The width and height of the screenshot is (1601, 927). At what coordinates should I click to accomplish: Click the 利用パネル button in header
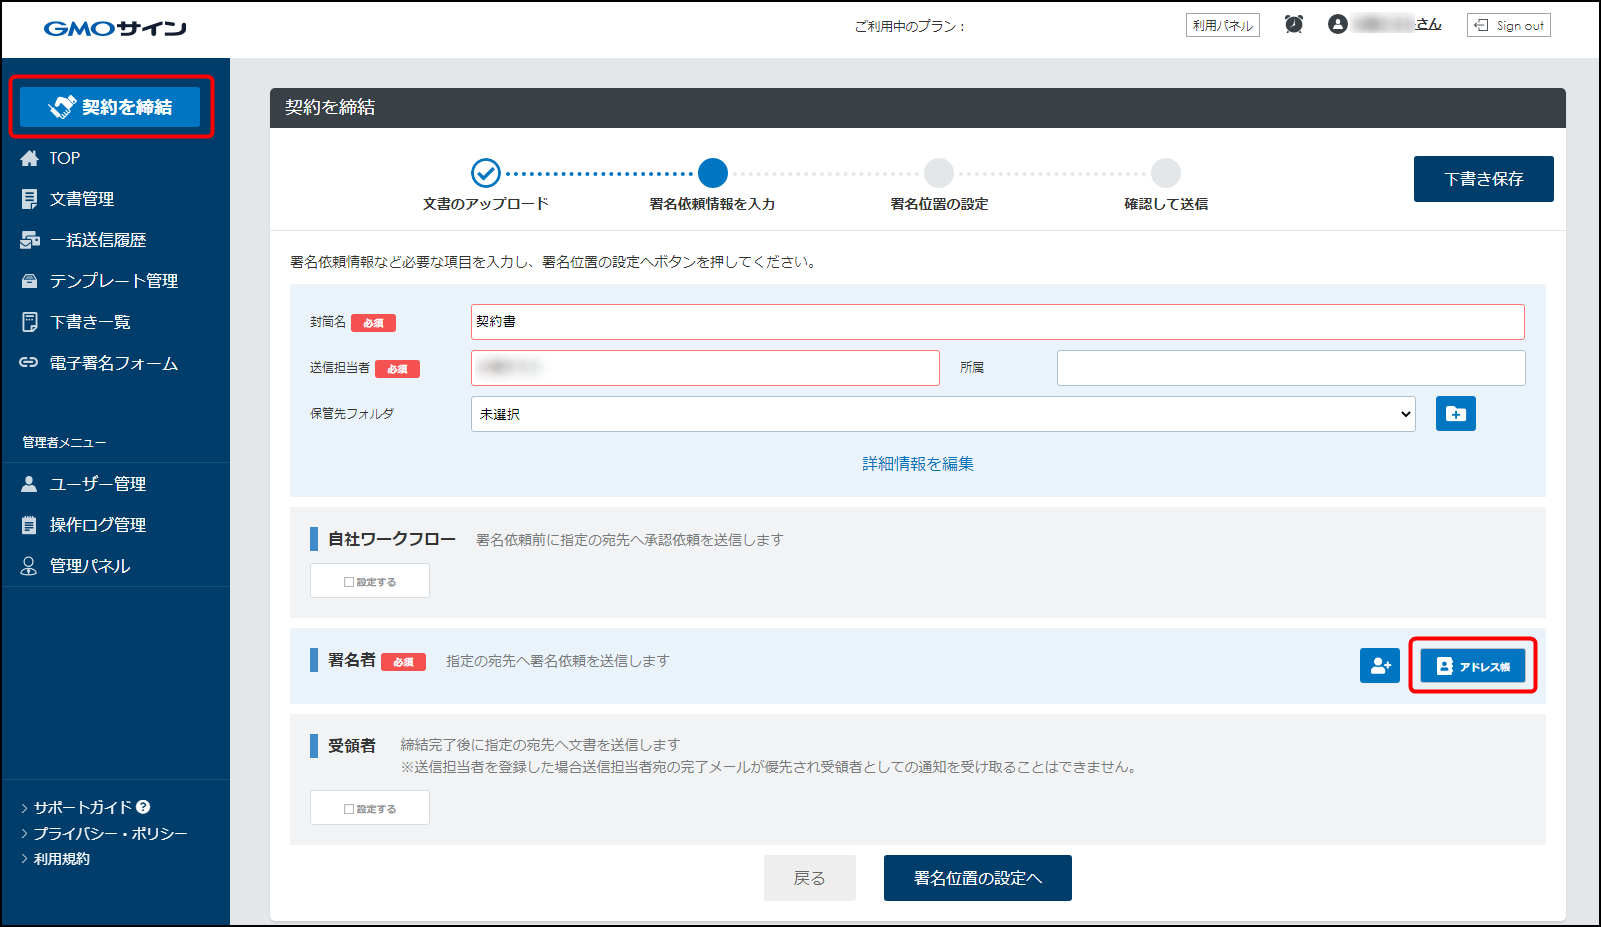1222,25
